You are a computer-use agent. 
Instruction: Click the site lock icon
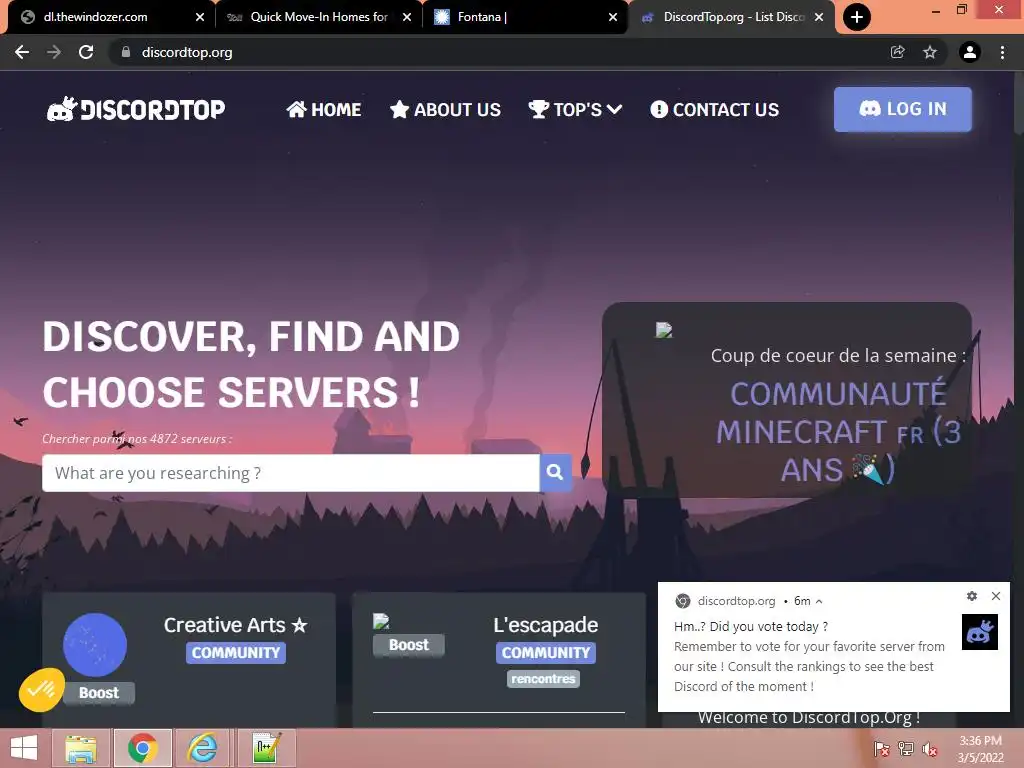click(x=126, y=52)
